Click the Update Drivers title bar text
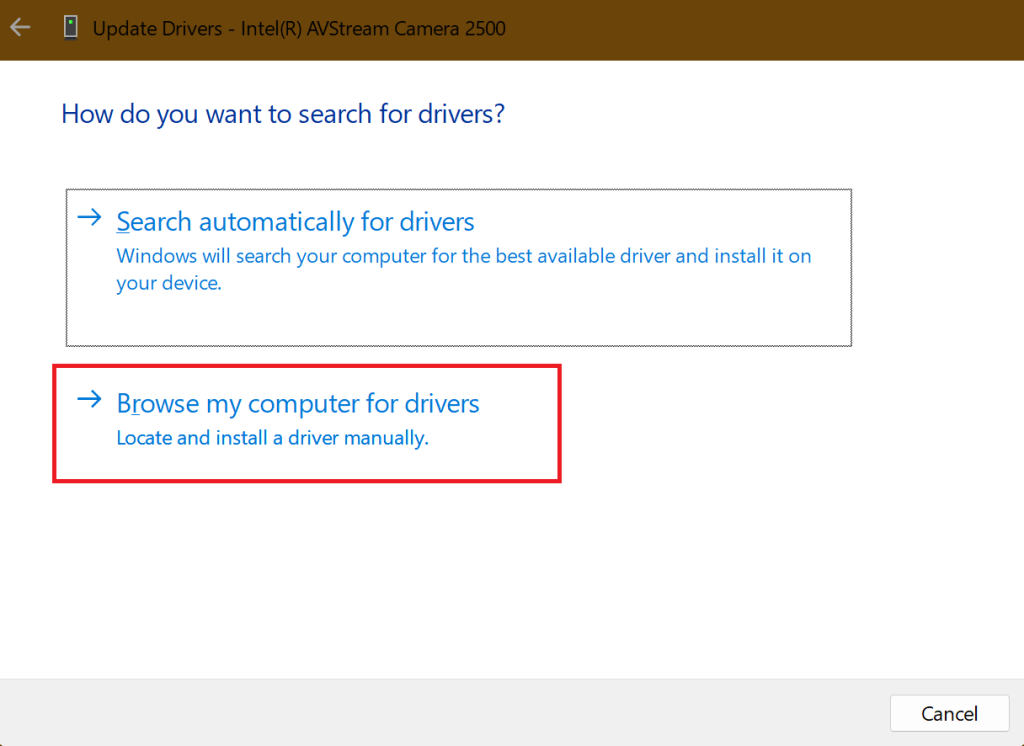 point(297,28)
